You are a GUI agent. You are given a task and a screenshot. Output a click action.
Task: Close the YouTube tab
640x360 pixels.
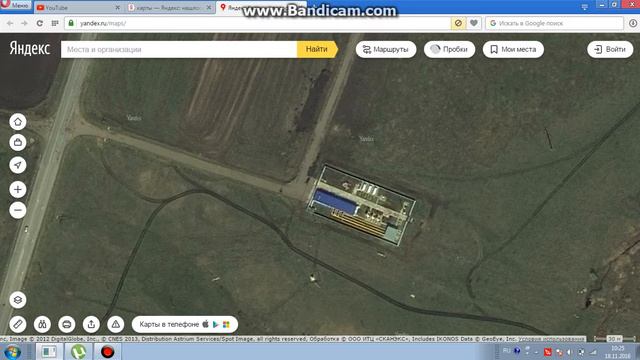coord(117,7)
